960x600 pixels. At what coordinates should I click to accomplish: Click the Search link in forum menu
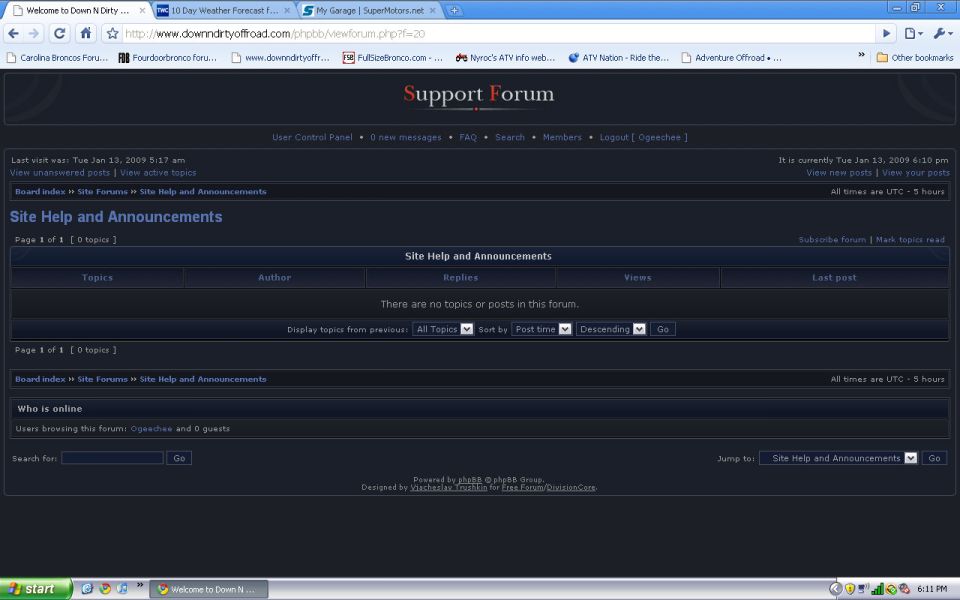coord(509,137)
